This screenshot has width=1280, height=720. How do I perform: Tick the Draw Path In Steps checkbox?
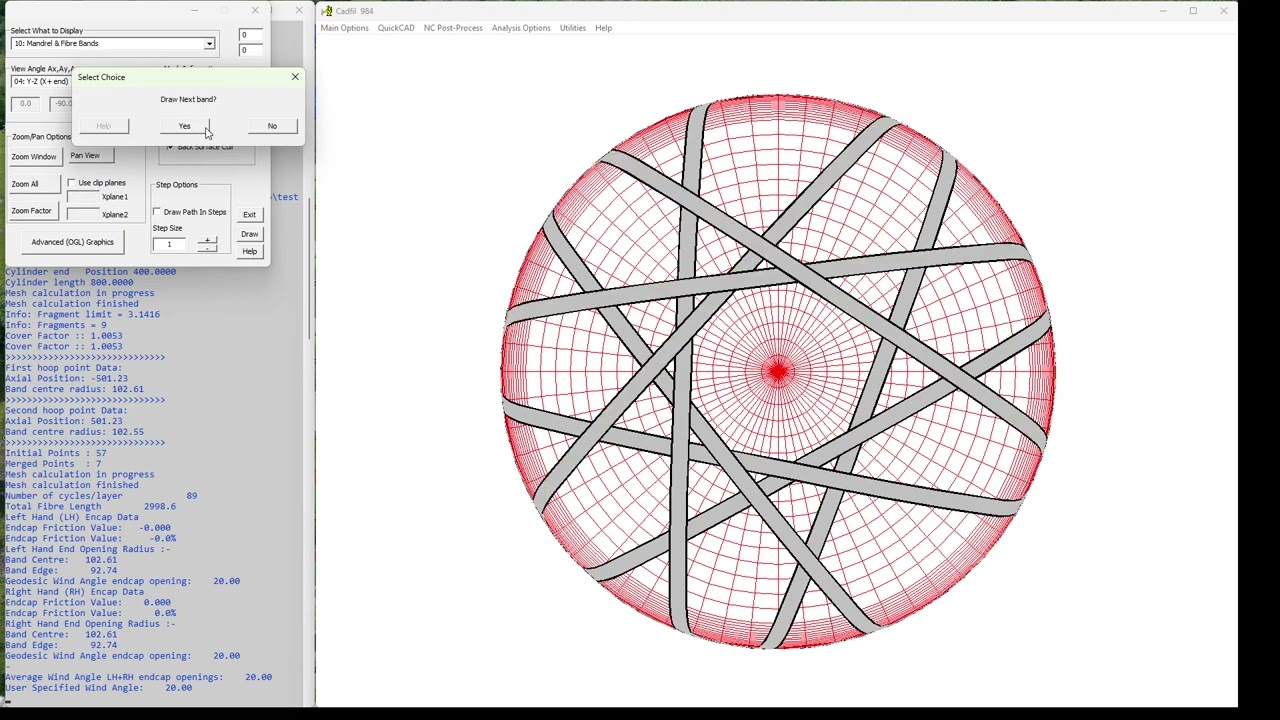(x=157, y=212)
